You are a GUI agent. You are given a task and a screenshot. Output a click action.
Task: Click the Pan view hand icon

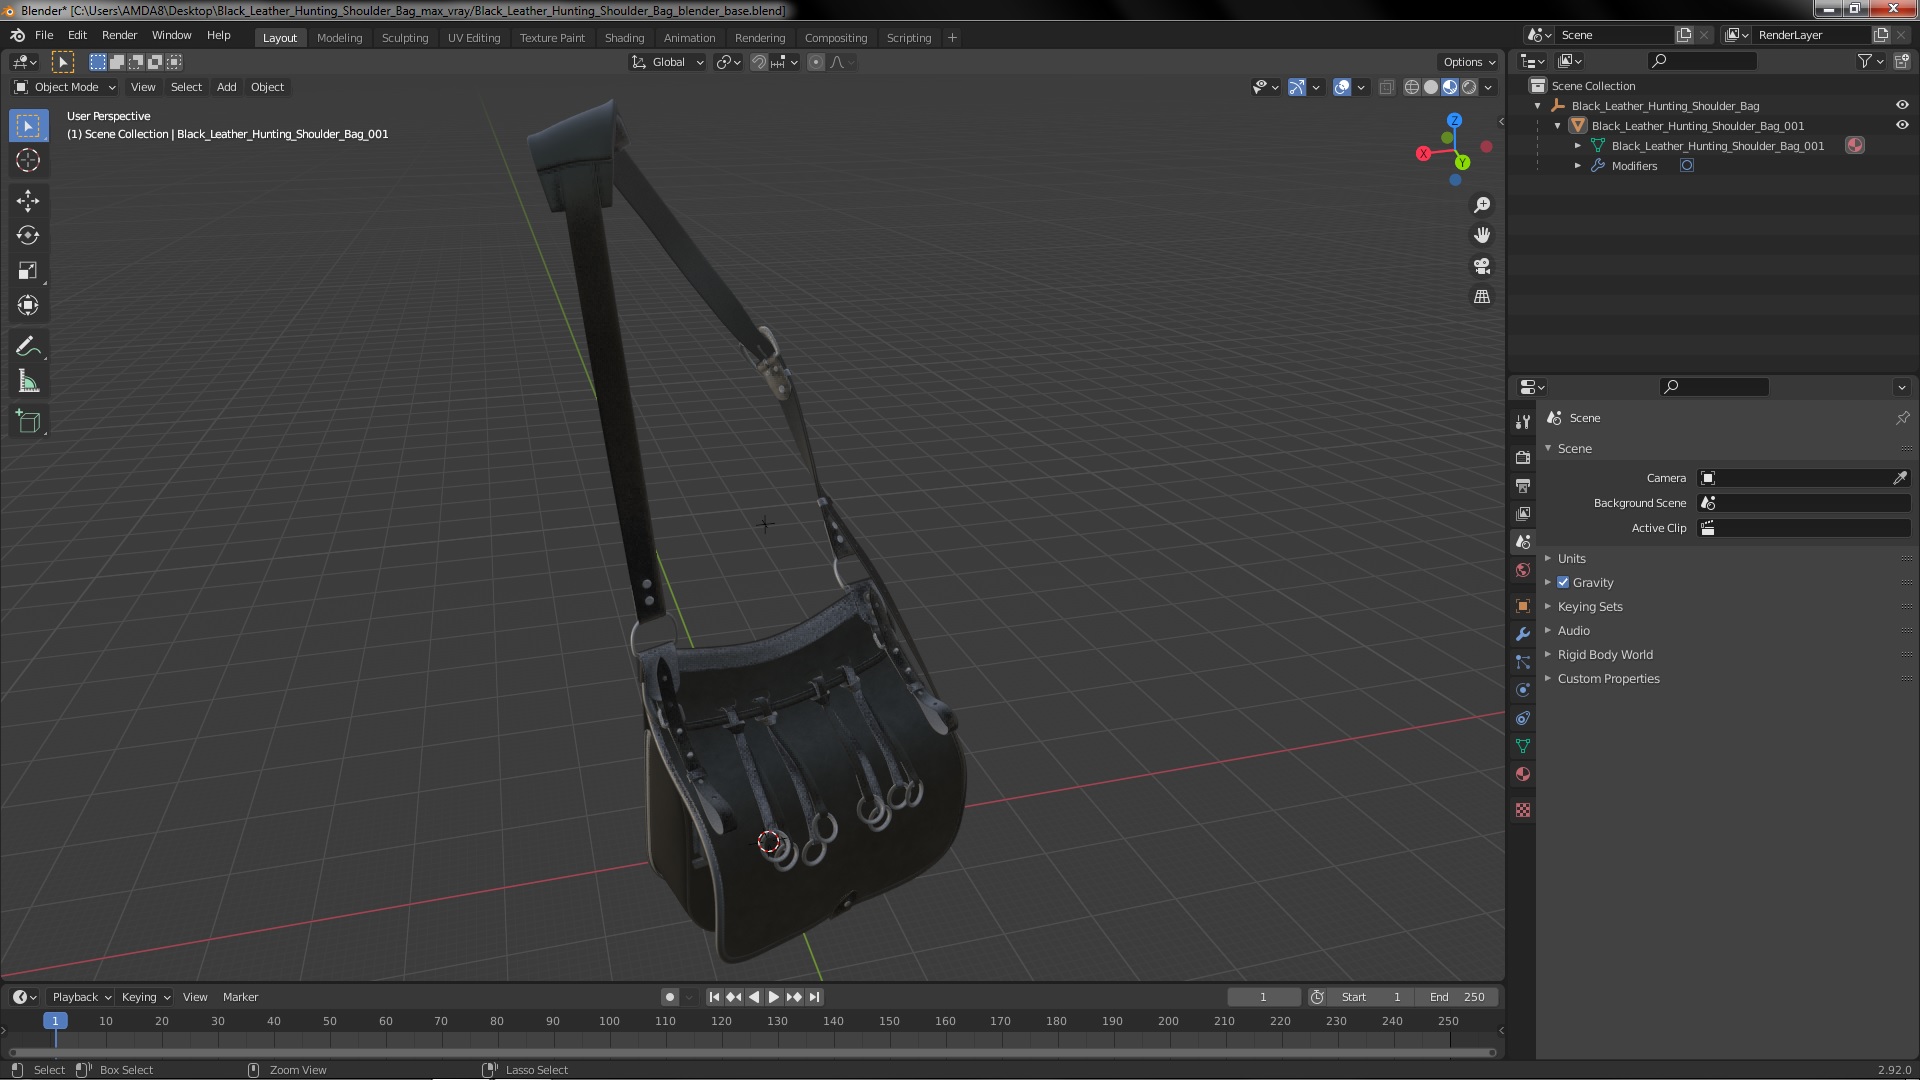pos(1482,235)
